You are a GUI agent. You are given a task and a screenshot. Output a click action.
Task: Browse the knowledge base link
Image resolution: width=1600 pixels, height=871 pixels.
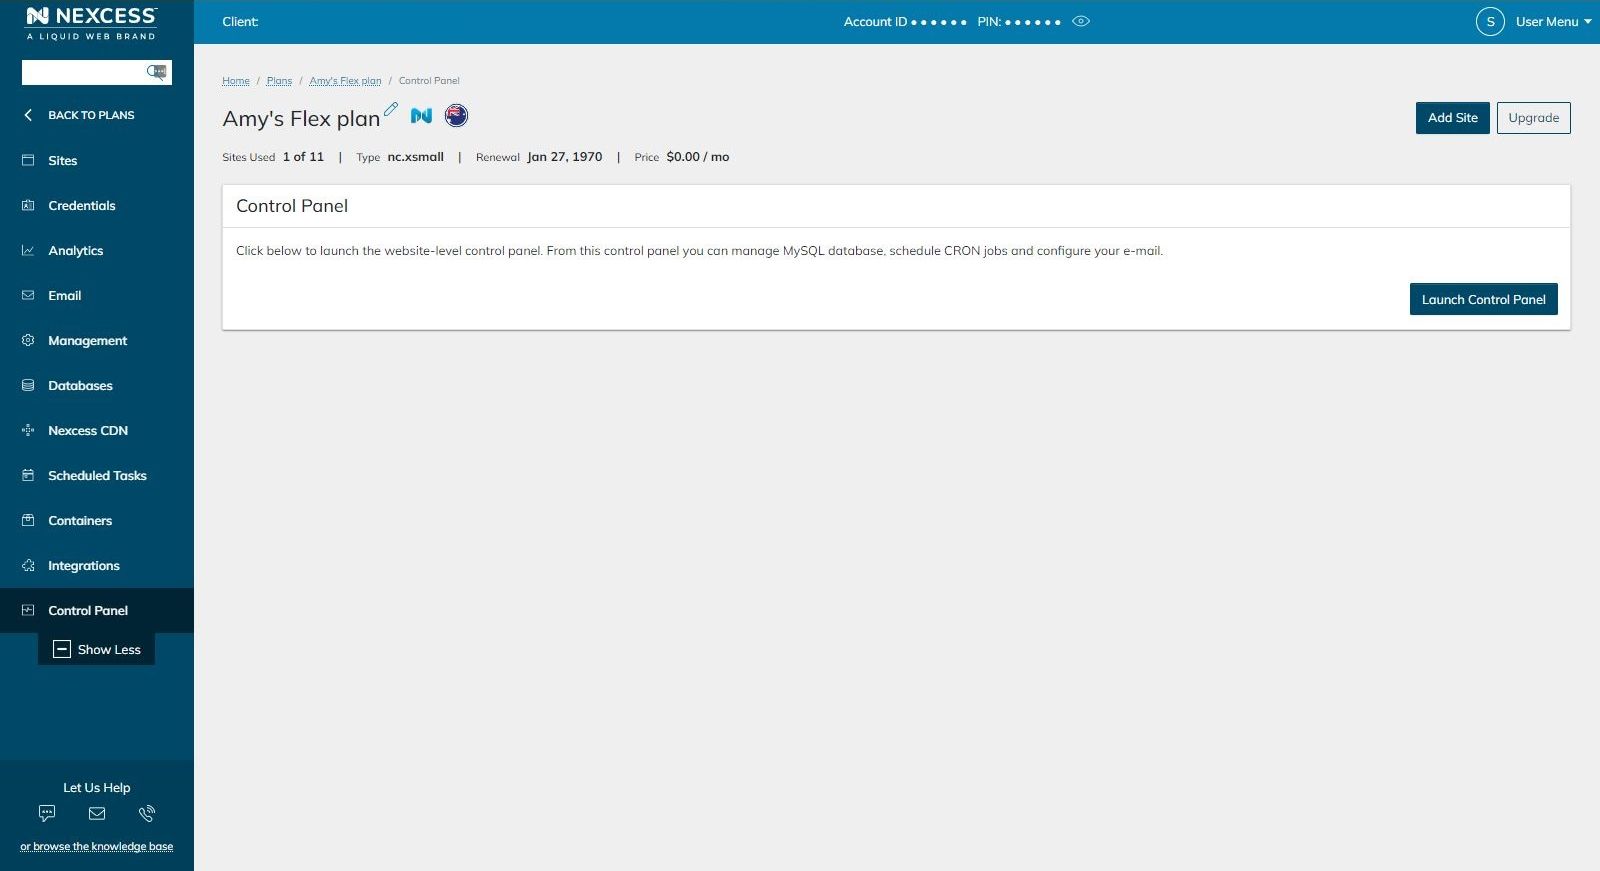point(97,846)
